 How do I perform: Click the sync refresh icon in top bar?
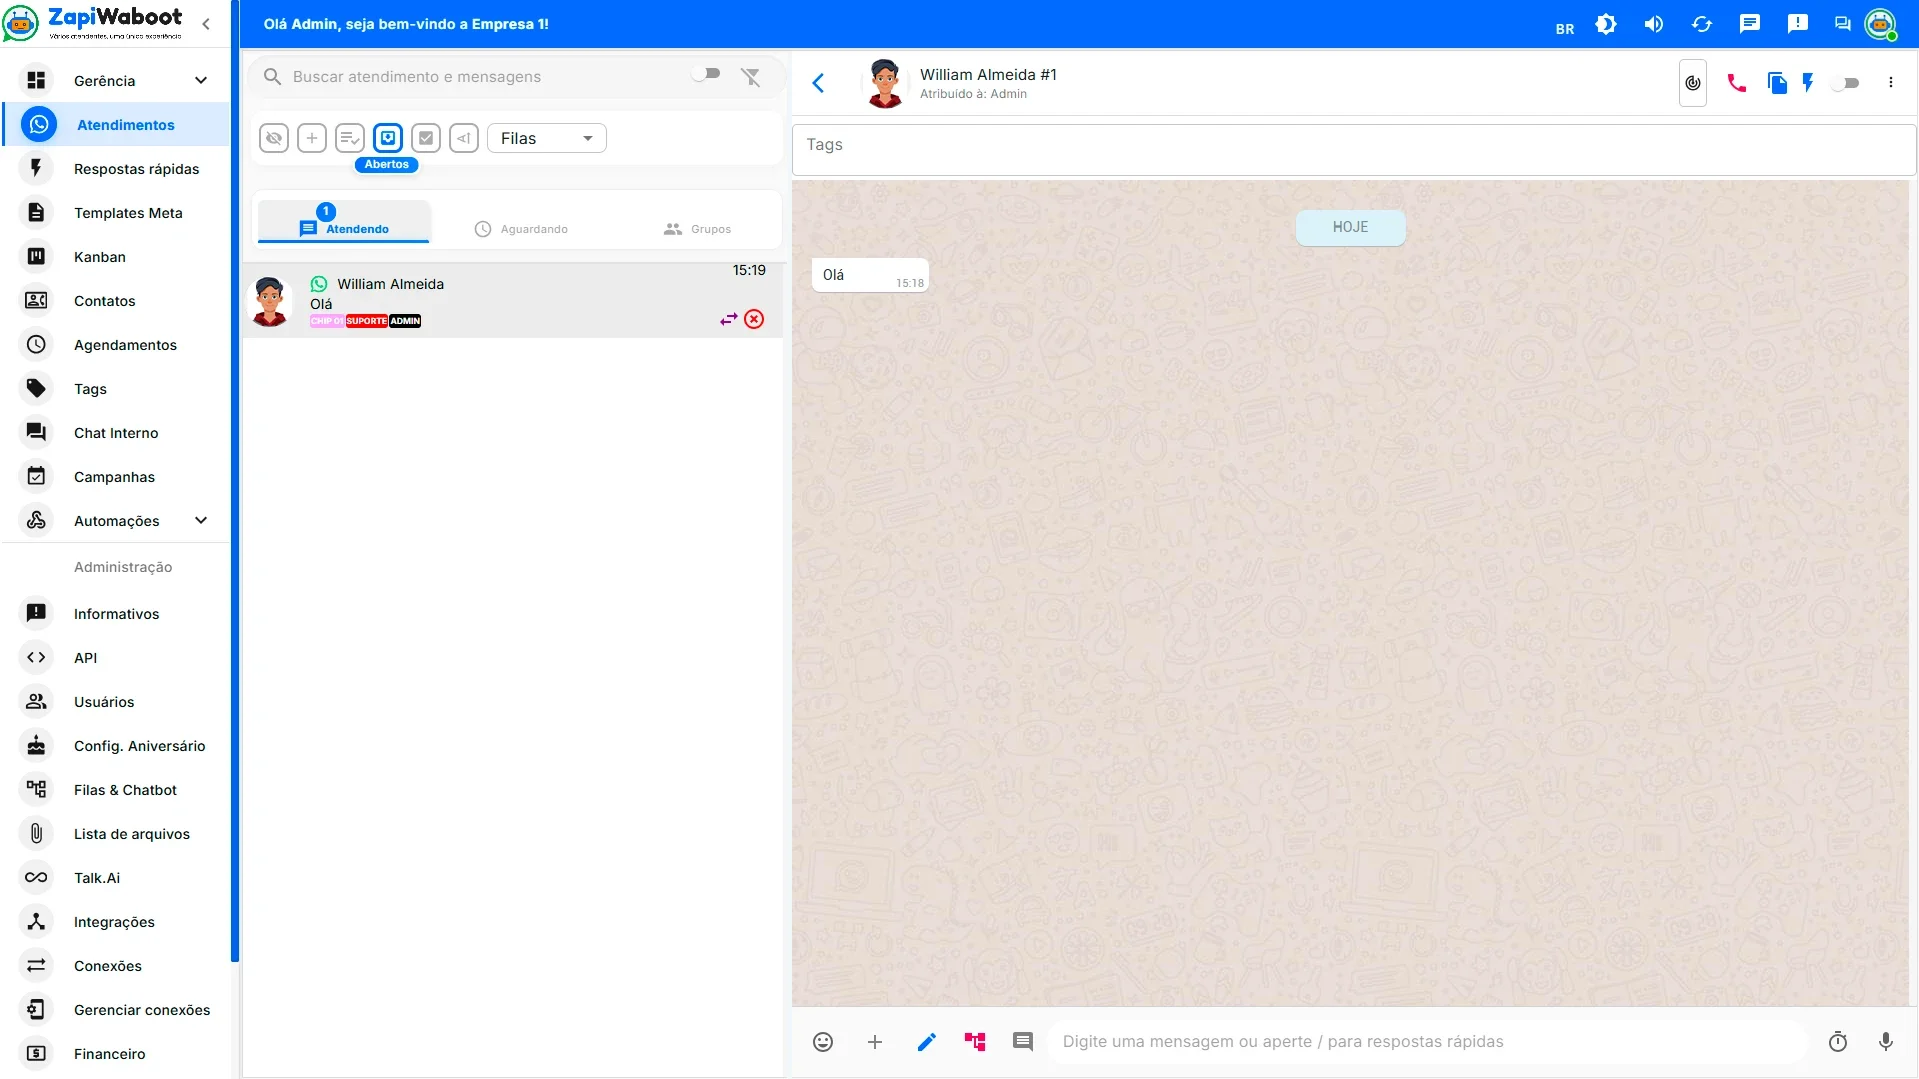pos(1701,24)
